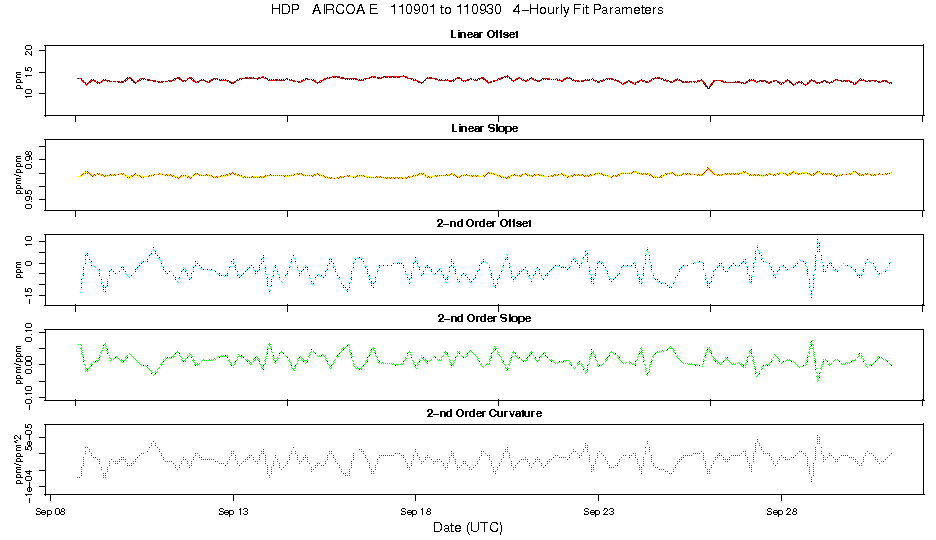Viewport: 936px width, 540px height.
Task: Click the main plot title at the top
Action: click(x=467, y=10)
